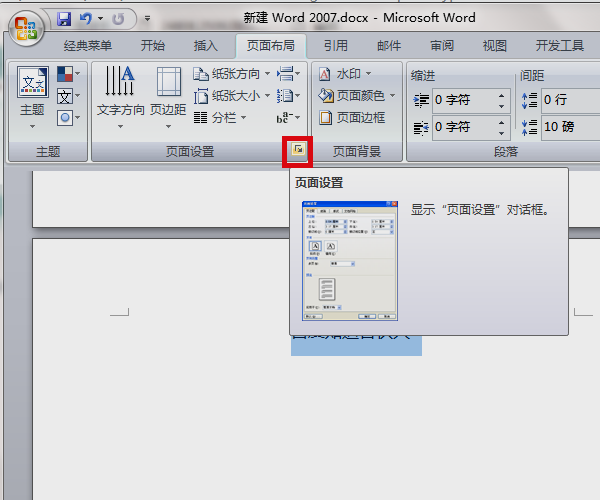Click the 页面背景 group label
Image resolution: width=600 pixels, height=500 pixels.
(x=357, y=152)
